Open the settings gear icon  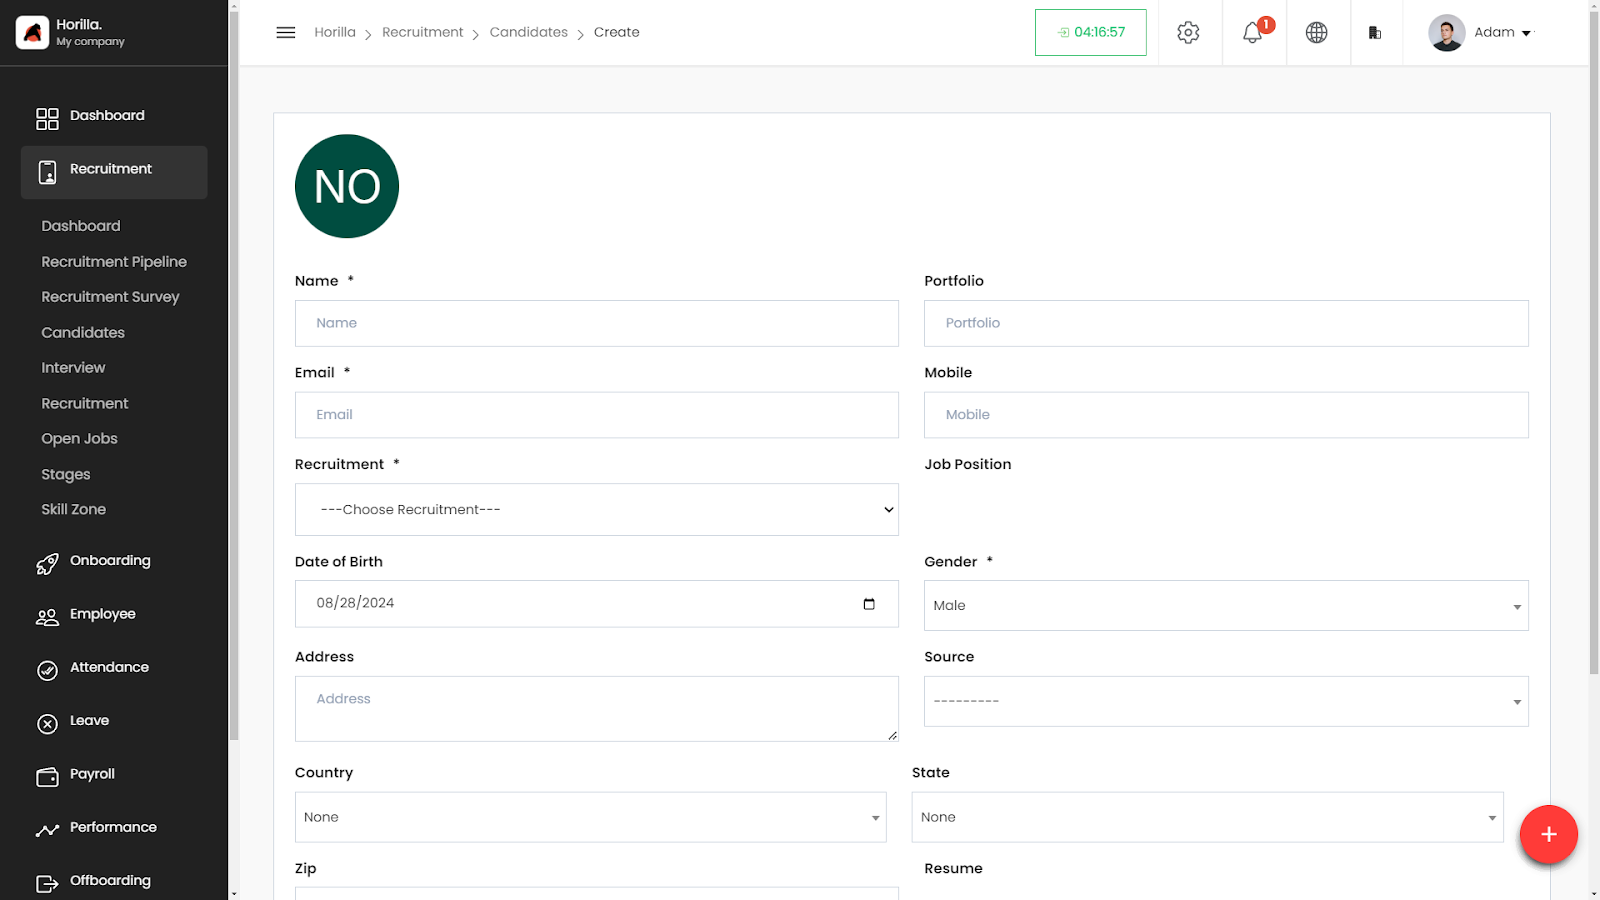click(x=1188, y=33)
